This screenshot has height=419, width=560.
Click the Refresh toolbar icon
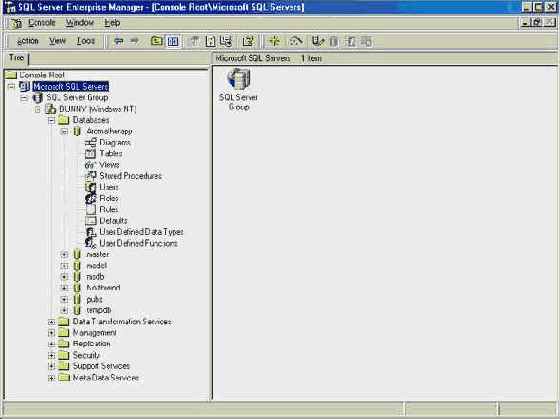(211, 41)
